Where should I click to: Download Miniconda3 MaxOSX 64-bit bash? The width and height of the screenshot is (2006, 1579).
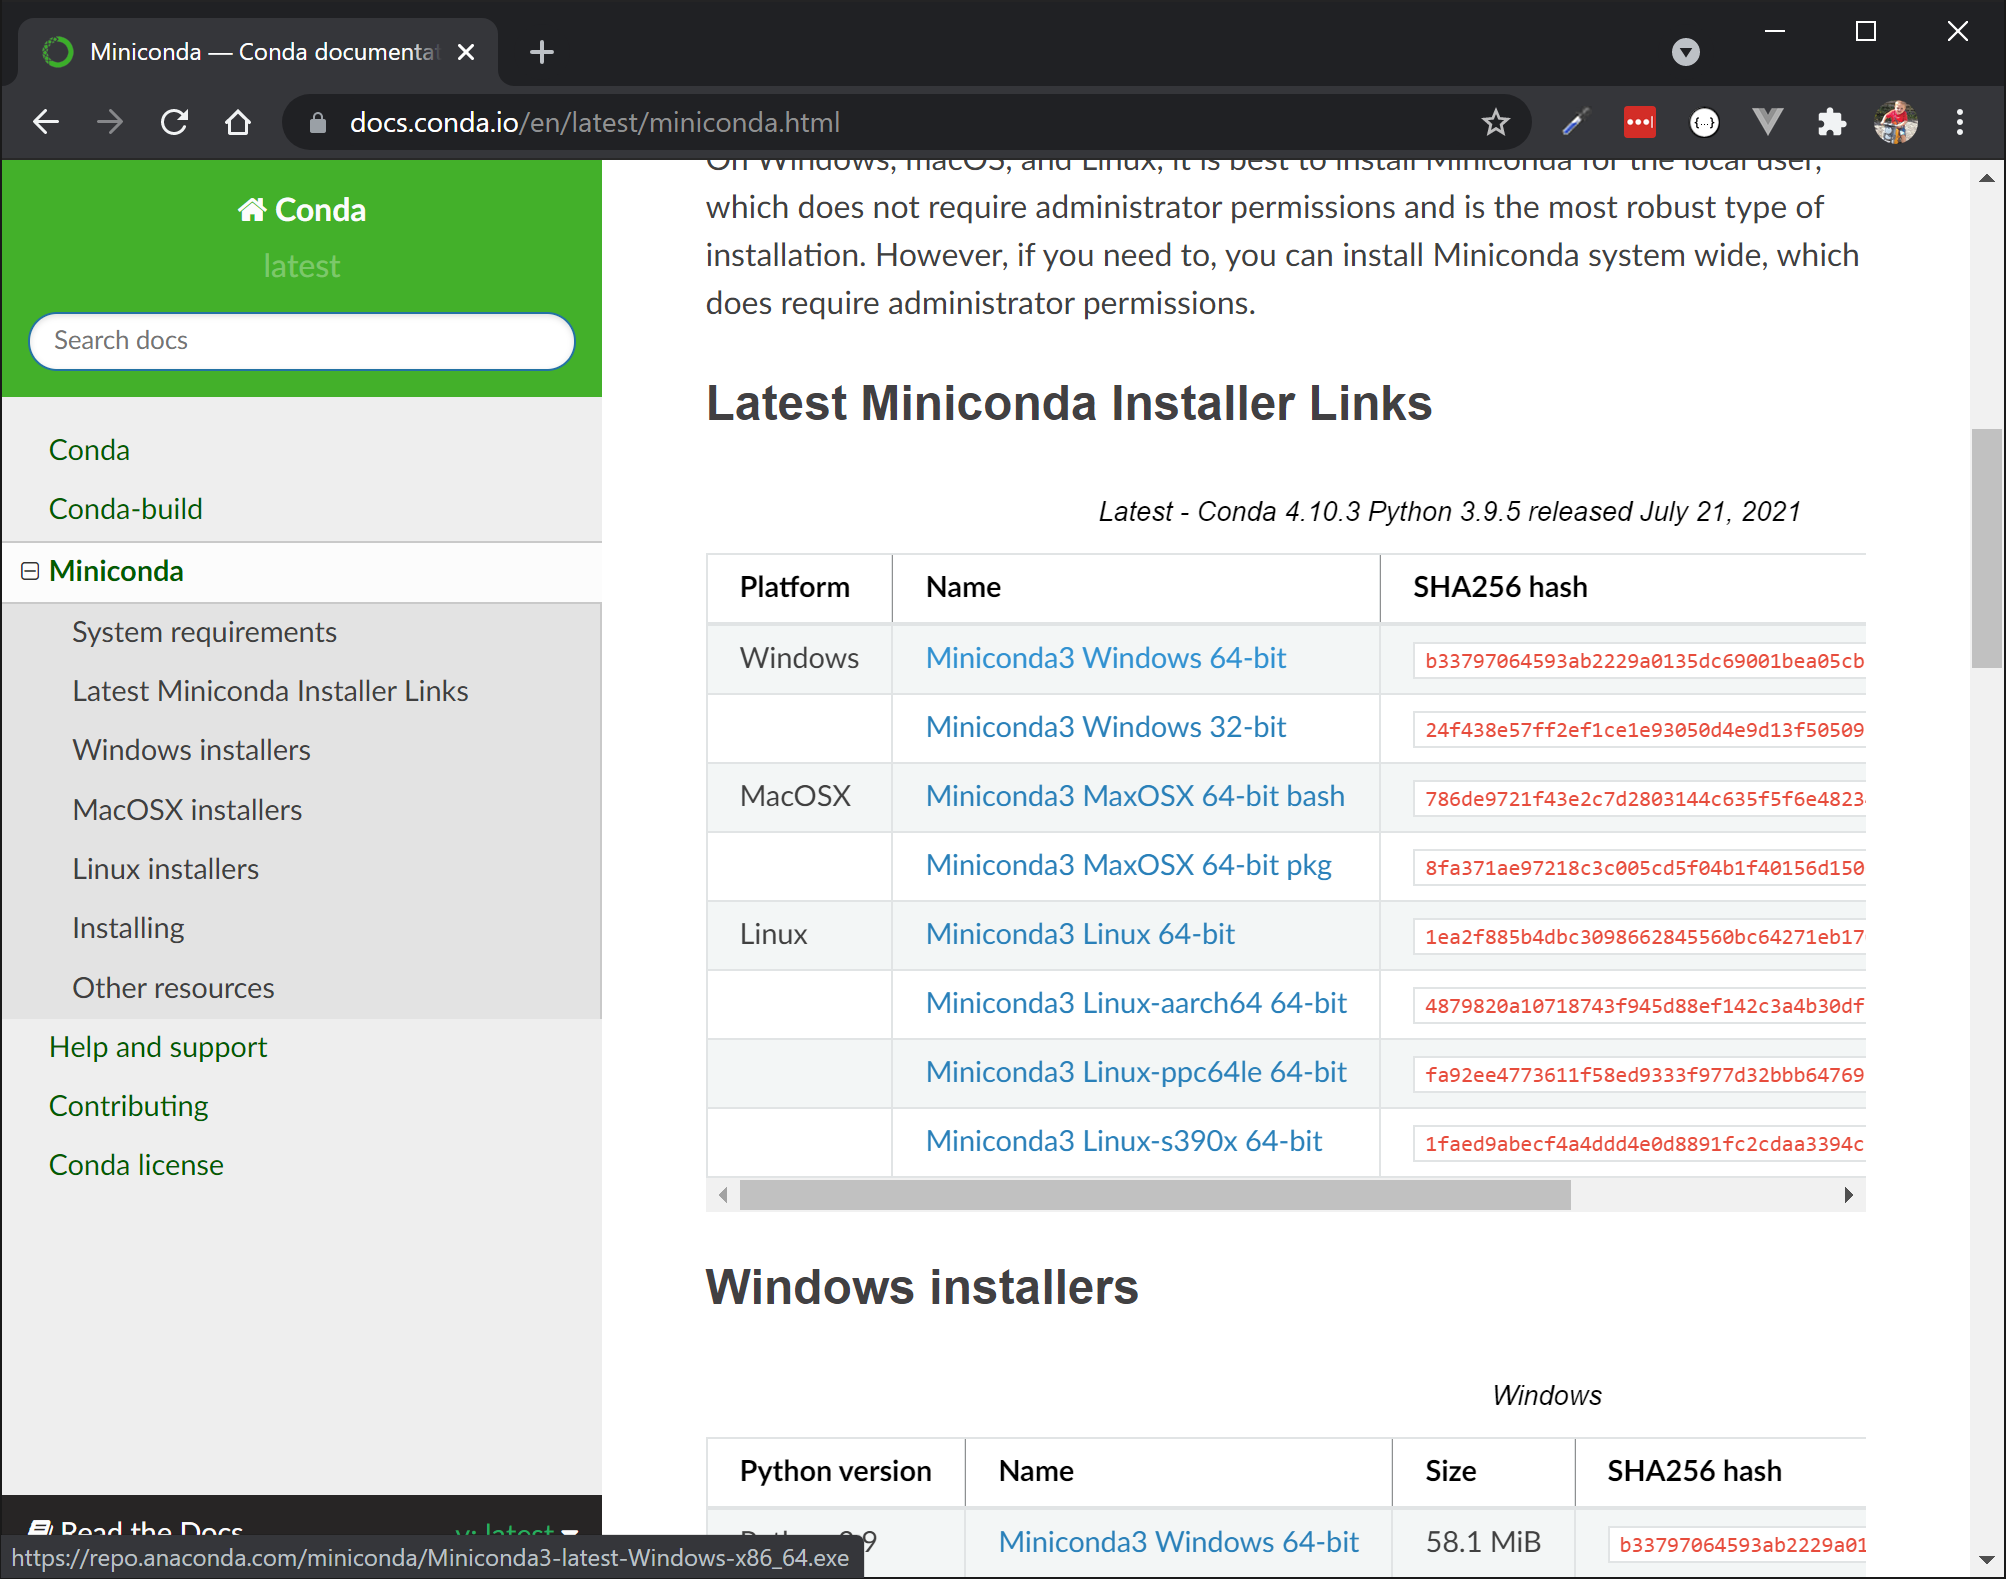1135,796
